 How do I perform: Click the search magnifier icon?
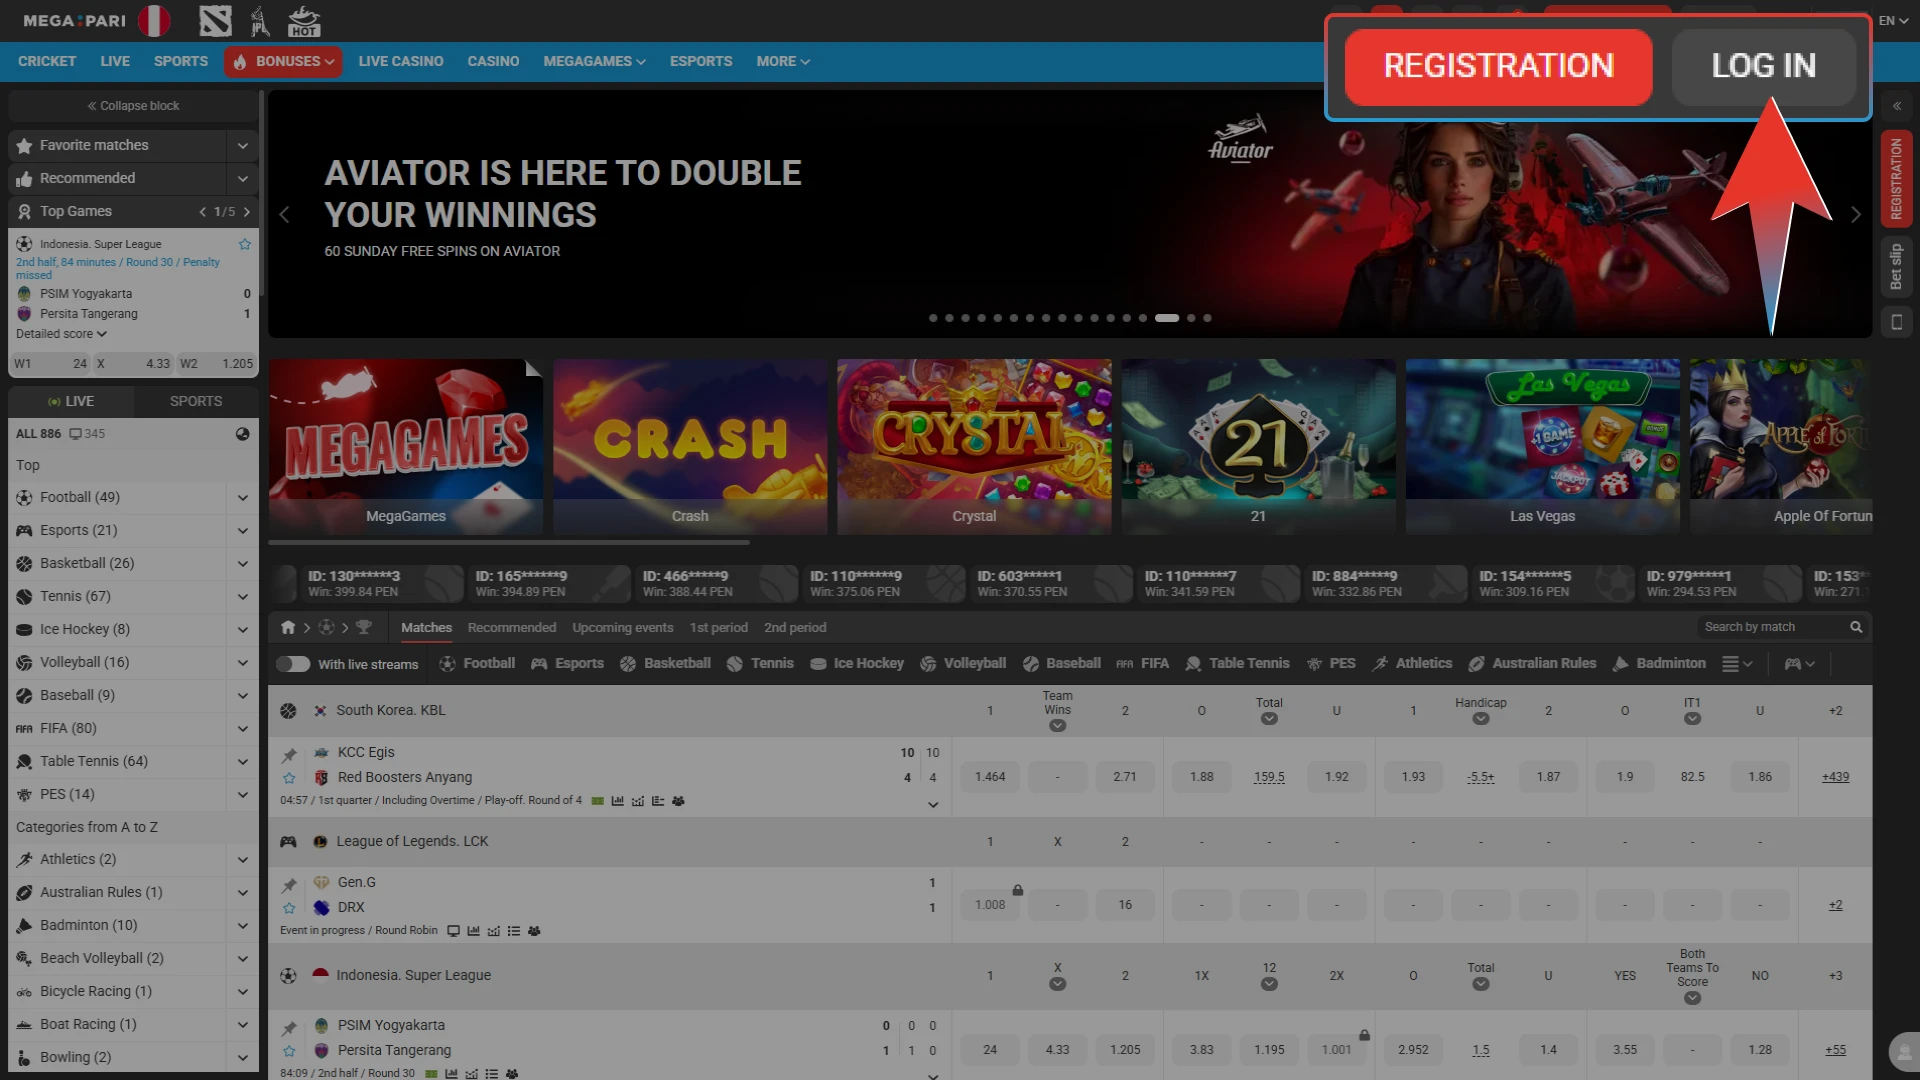[1856, 627]
